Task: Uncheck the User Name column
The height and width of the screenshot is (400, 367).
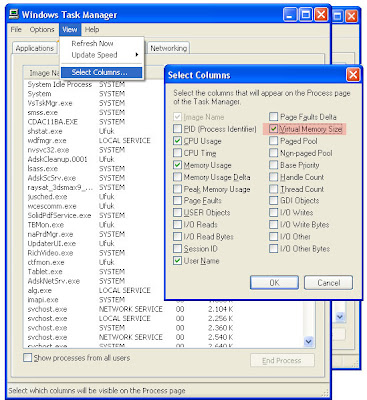Action: click(177, 260)
